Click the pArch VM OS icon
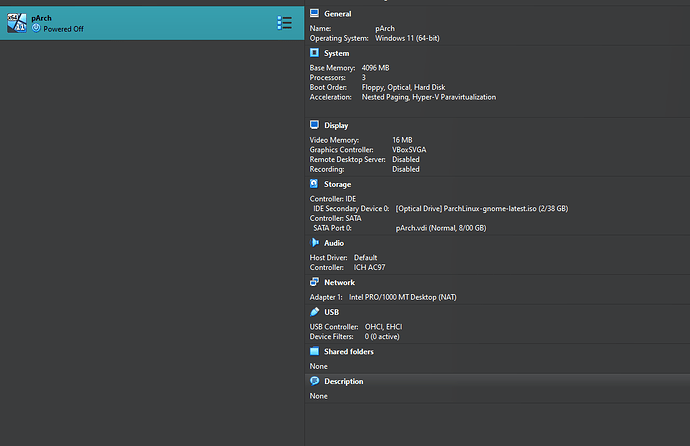Viewport: 690px width, 446px height. click(17, 23)
